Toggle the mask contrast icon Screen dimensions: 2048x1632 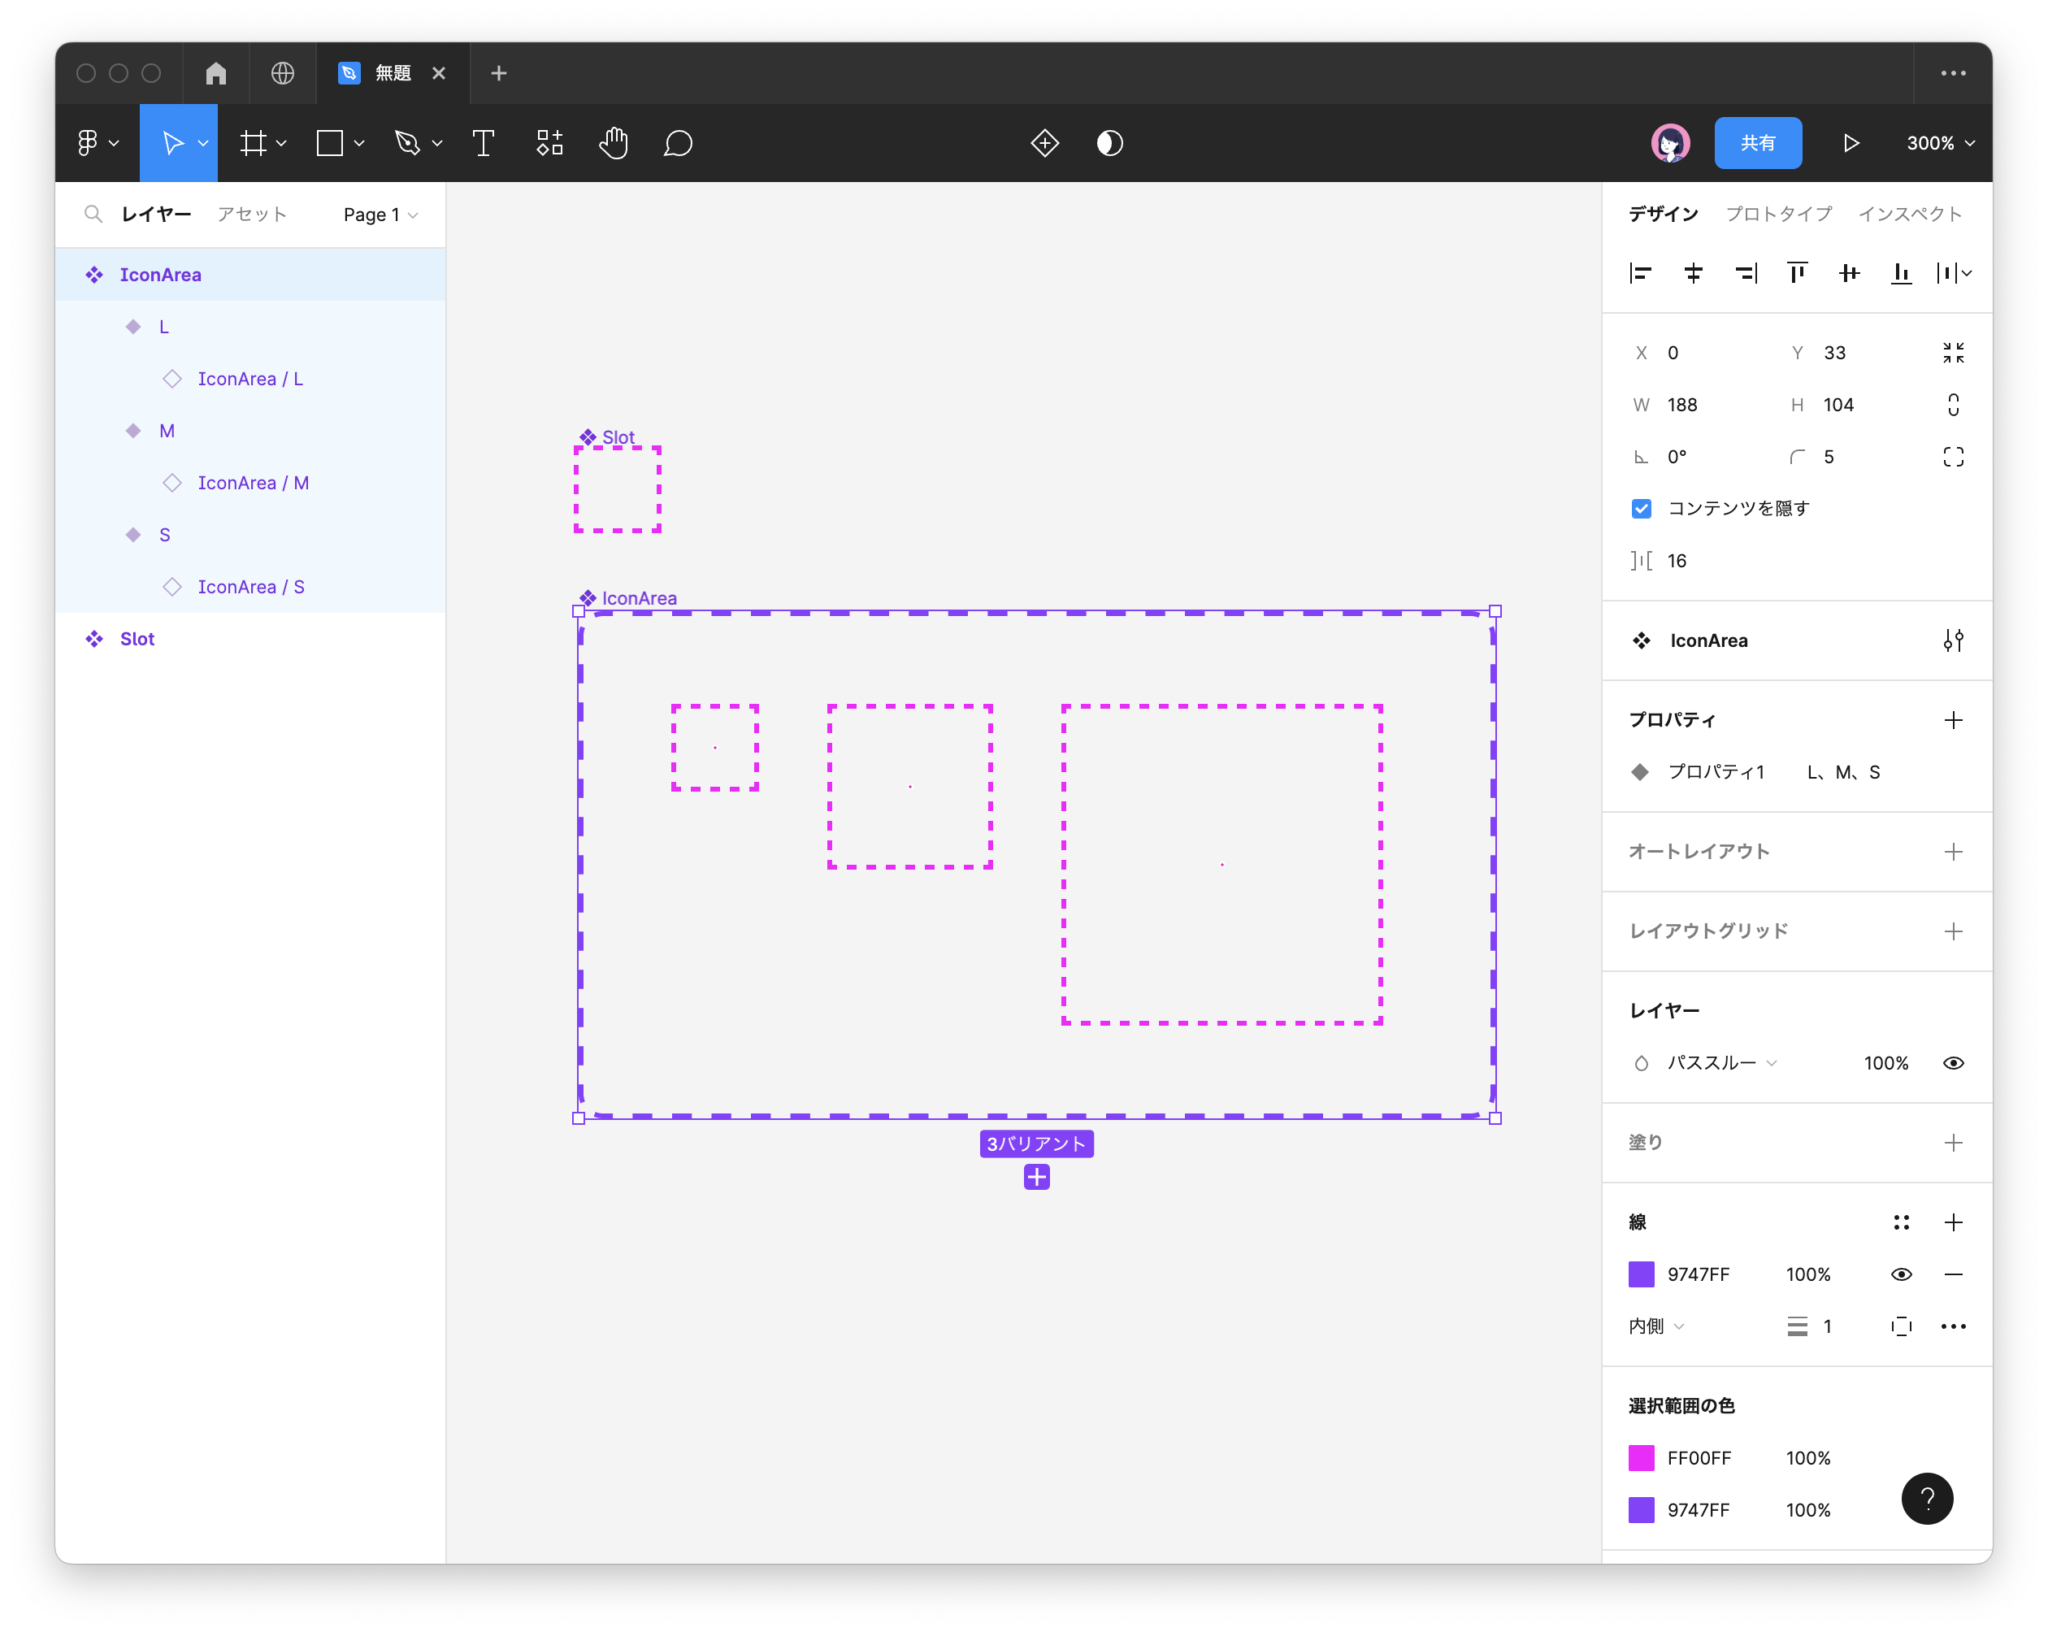point(1110,143)
